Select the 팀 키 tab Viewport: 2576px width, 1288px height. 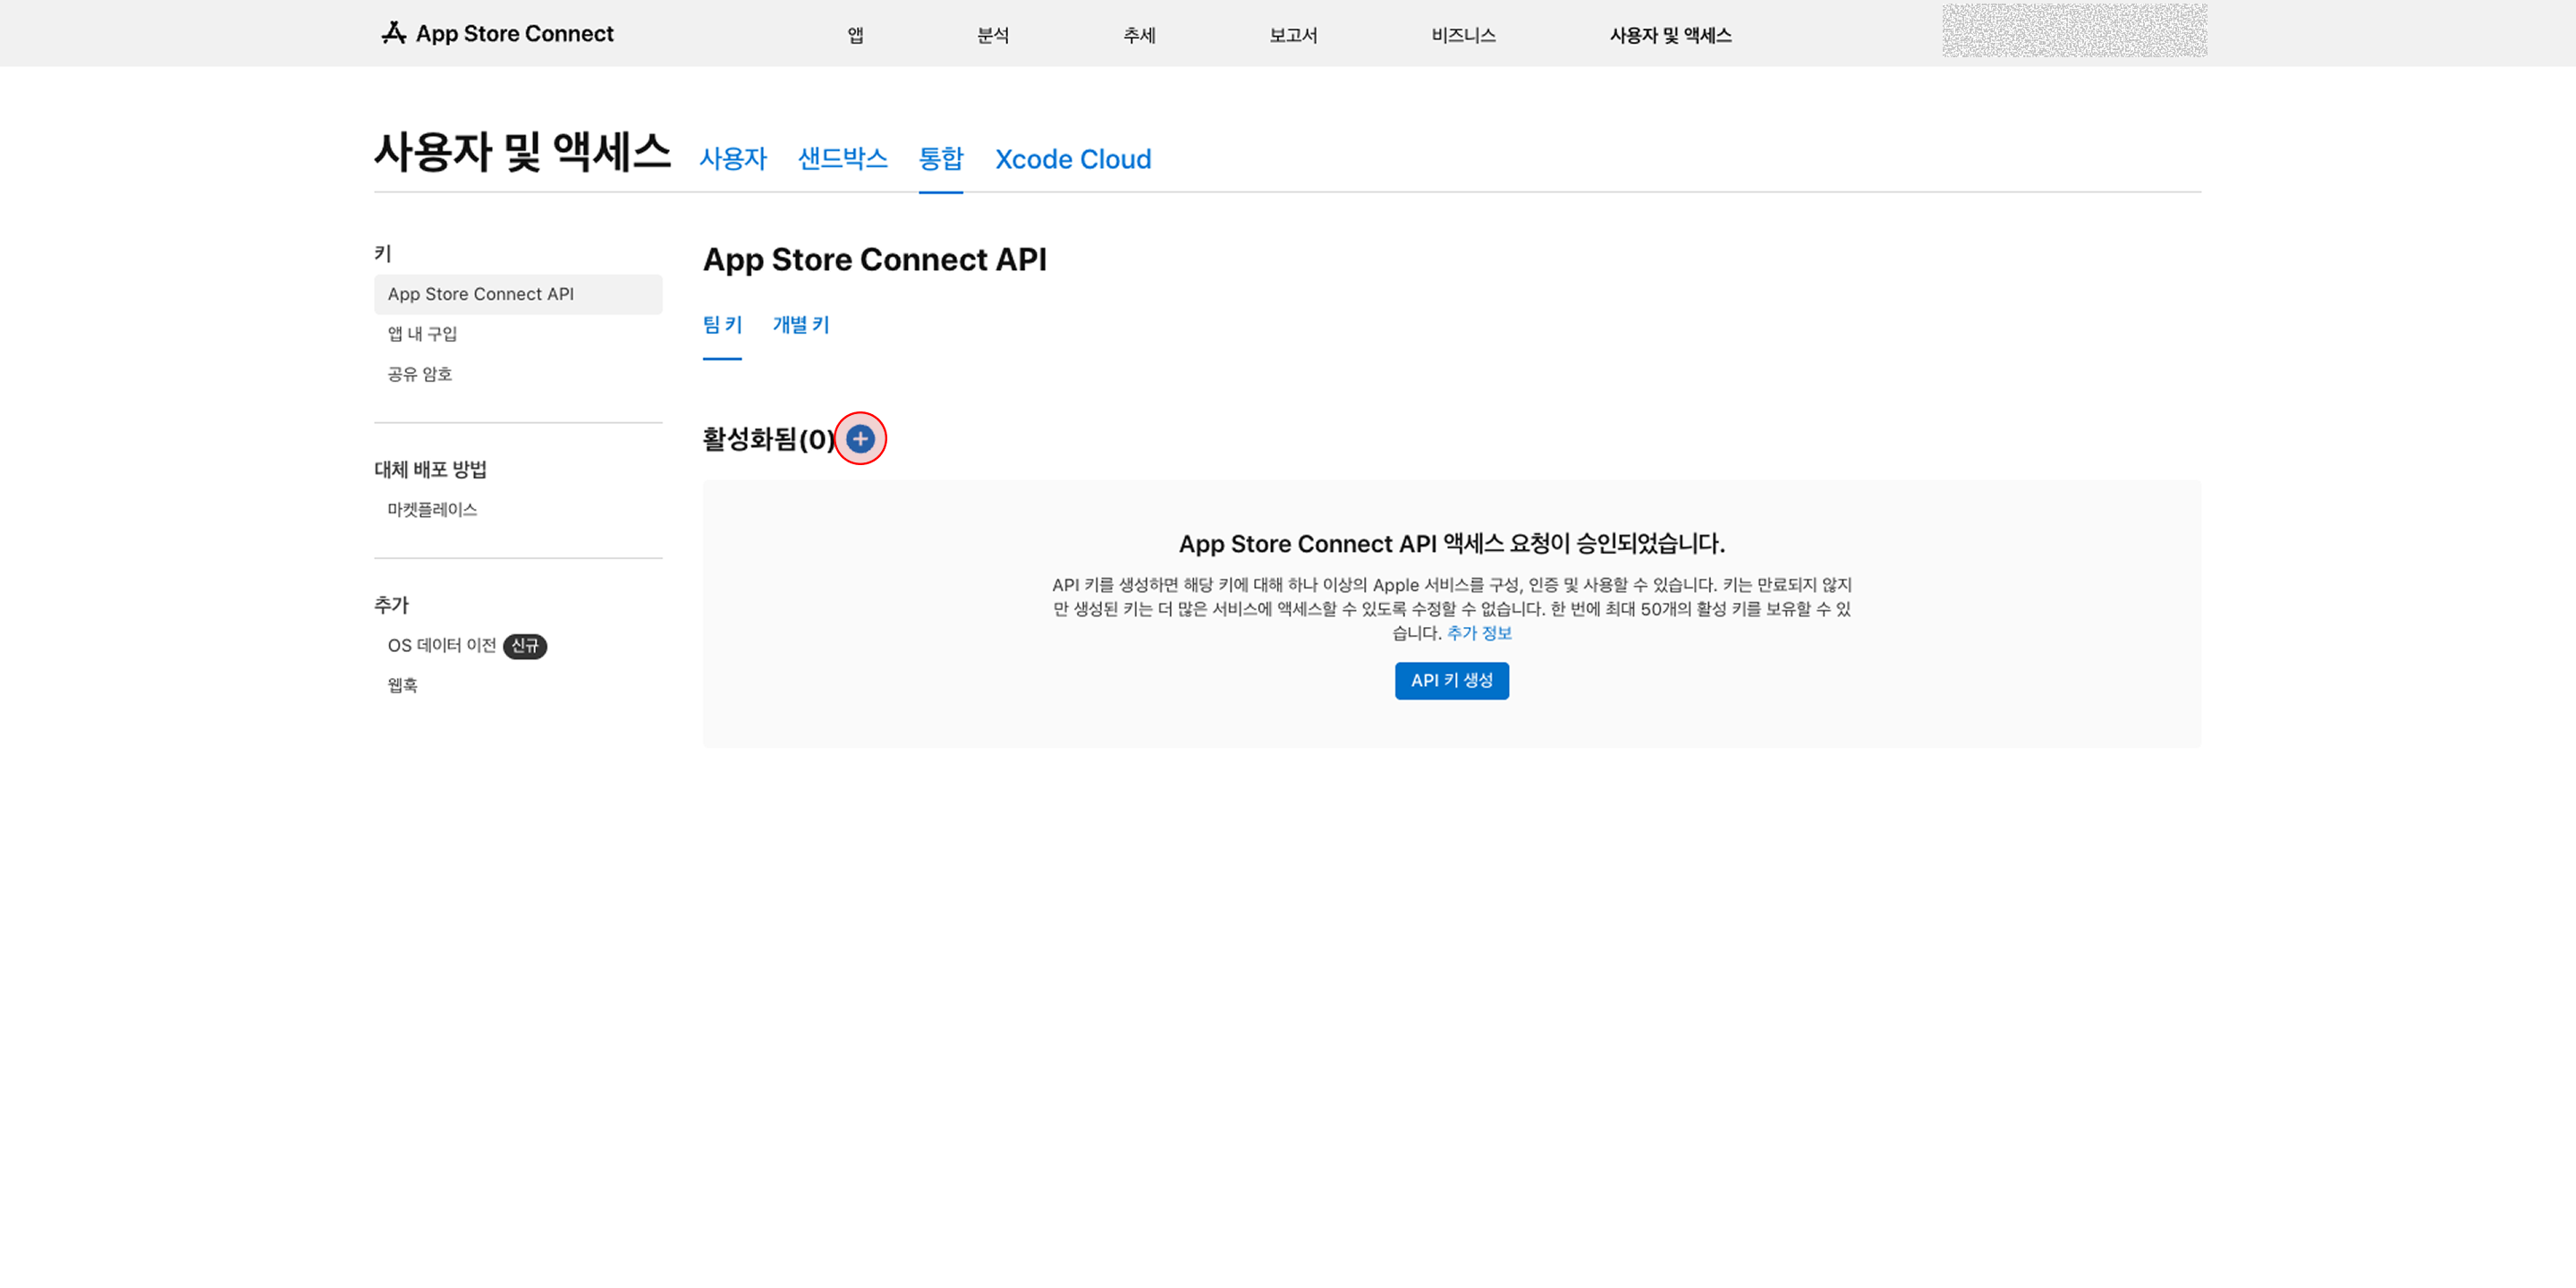(x=722, y=325)
